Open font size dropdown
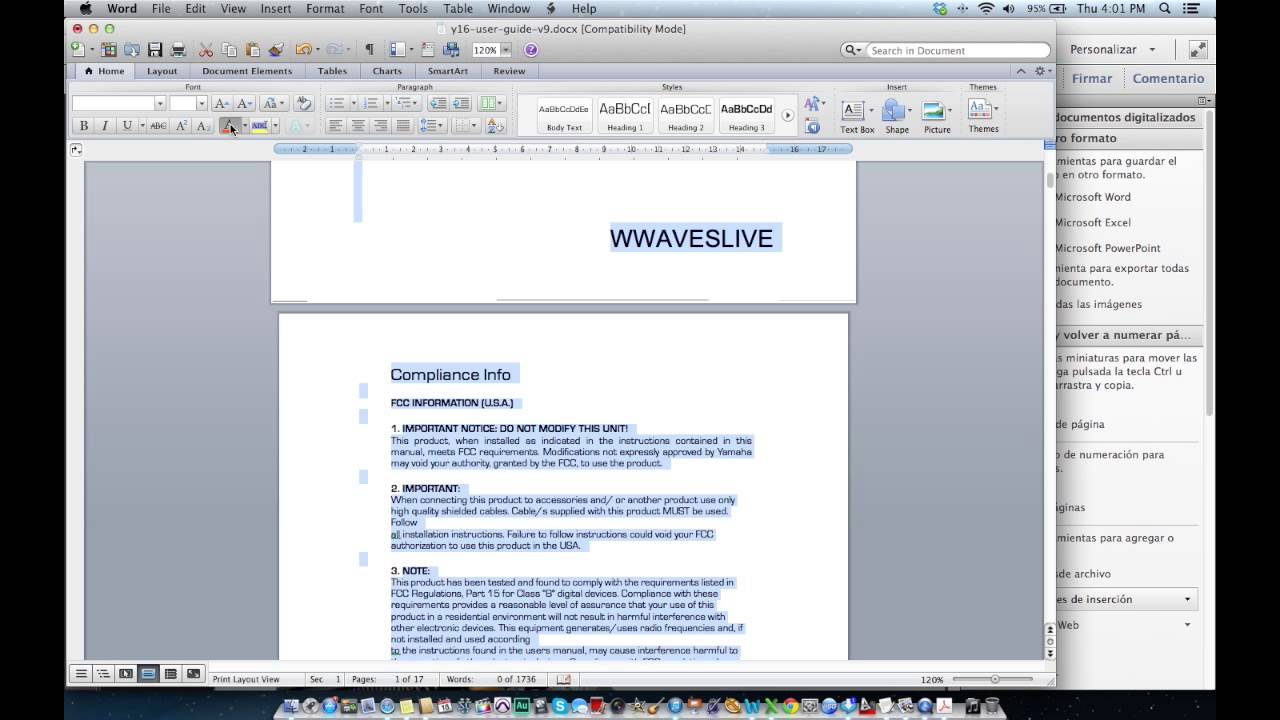Image resolution: width=1280 pixels, height=720 pixels. point(201,103)
